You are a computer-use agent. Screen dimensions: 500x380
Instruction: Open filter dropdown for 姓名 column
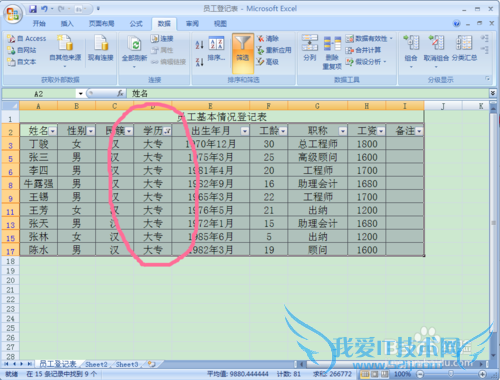tap(53, 131)
